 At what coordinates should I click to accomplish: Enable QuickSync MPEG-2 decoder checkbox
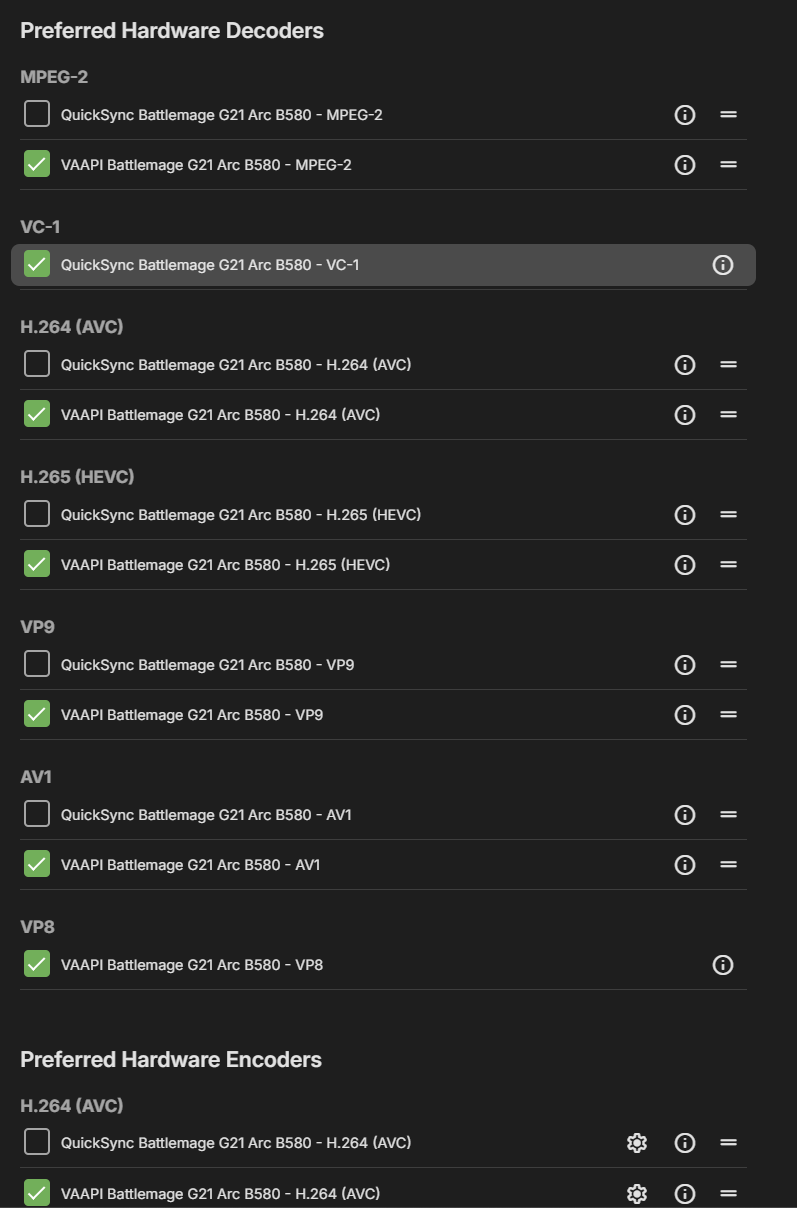point(37,115)
